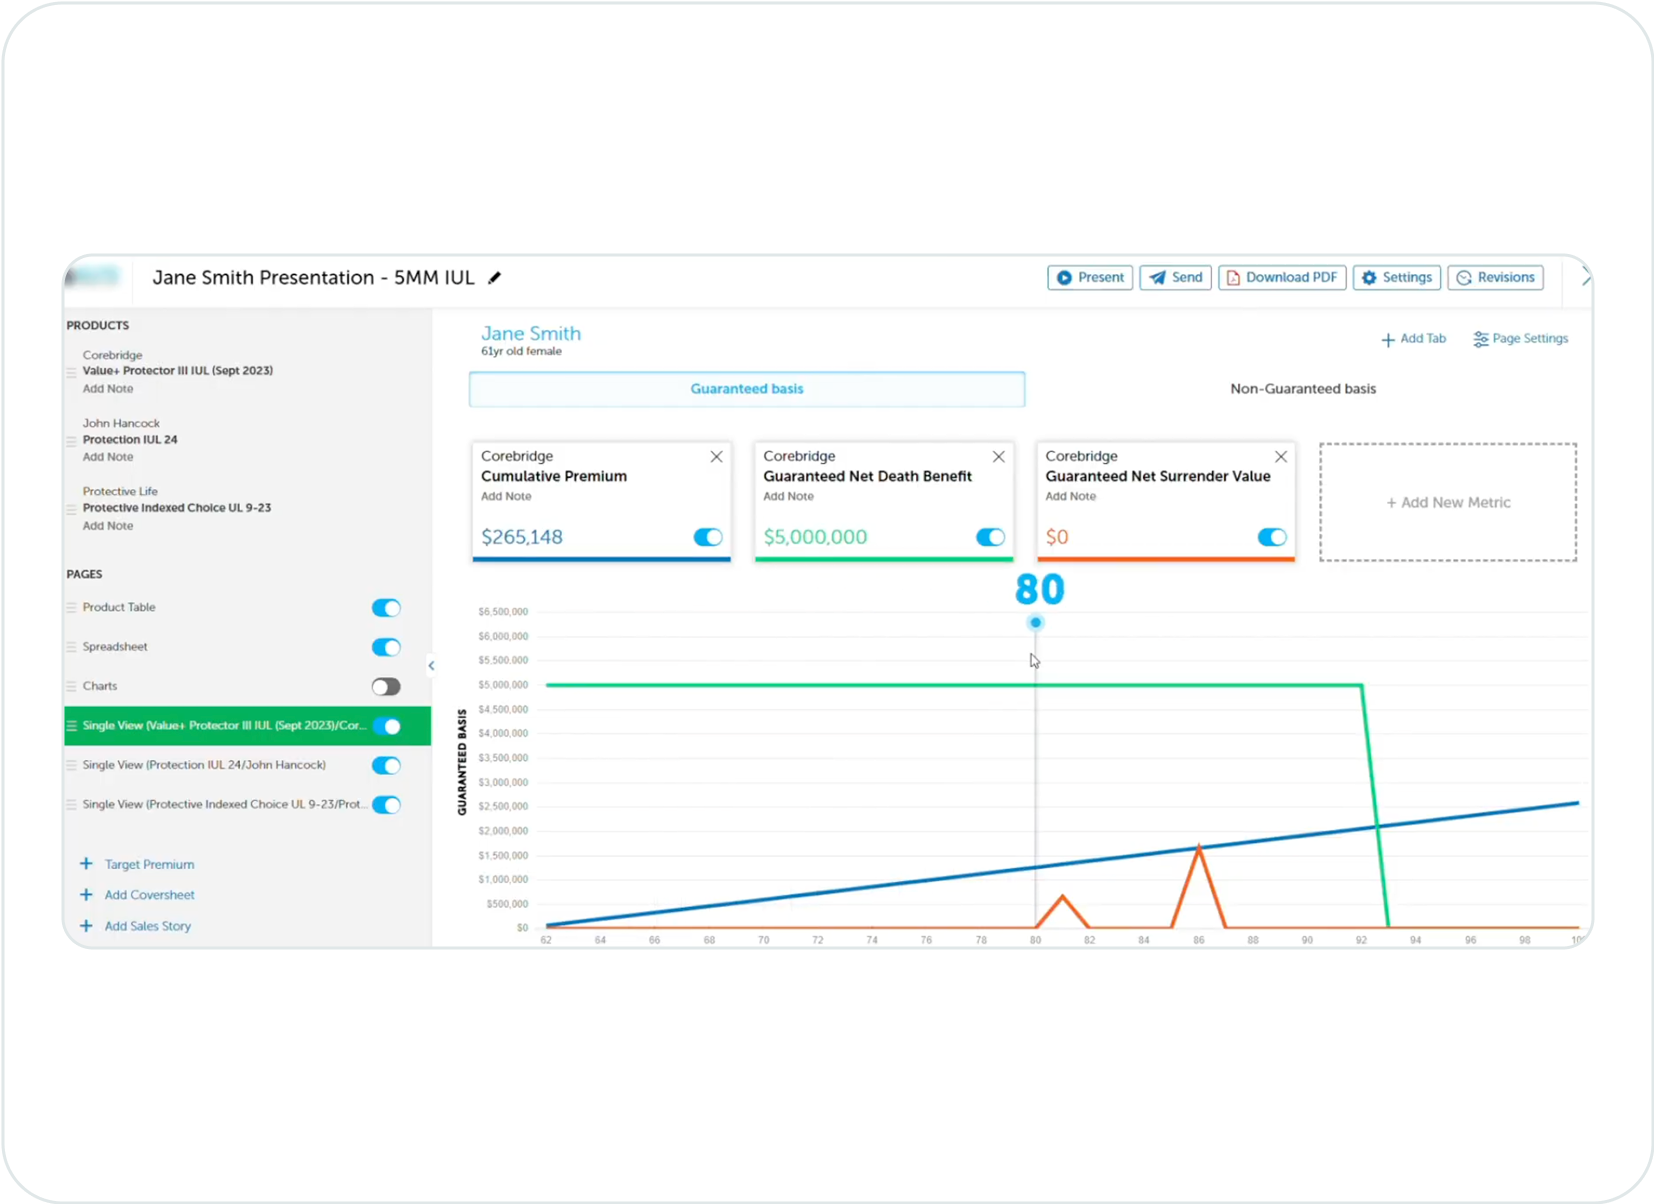The image size is (1654, 1204).
Task: Open the Product Table page
Action: click(119, 607)
